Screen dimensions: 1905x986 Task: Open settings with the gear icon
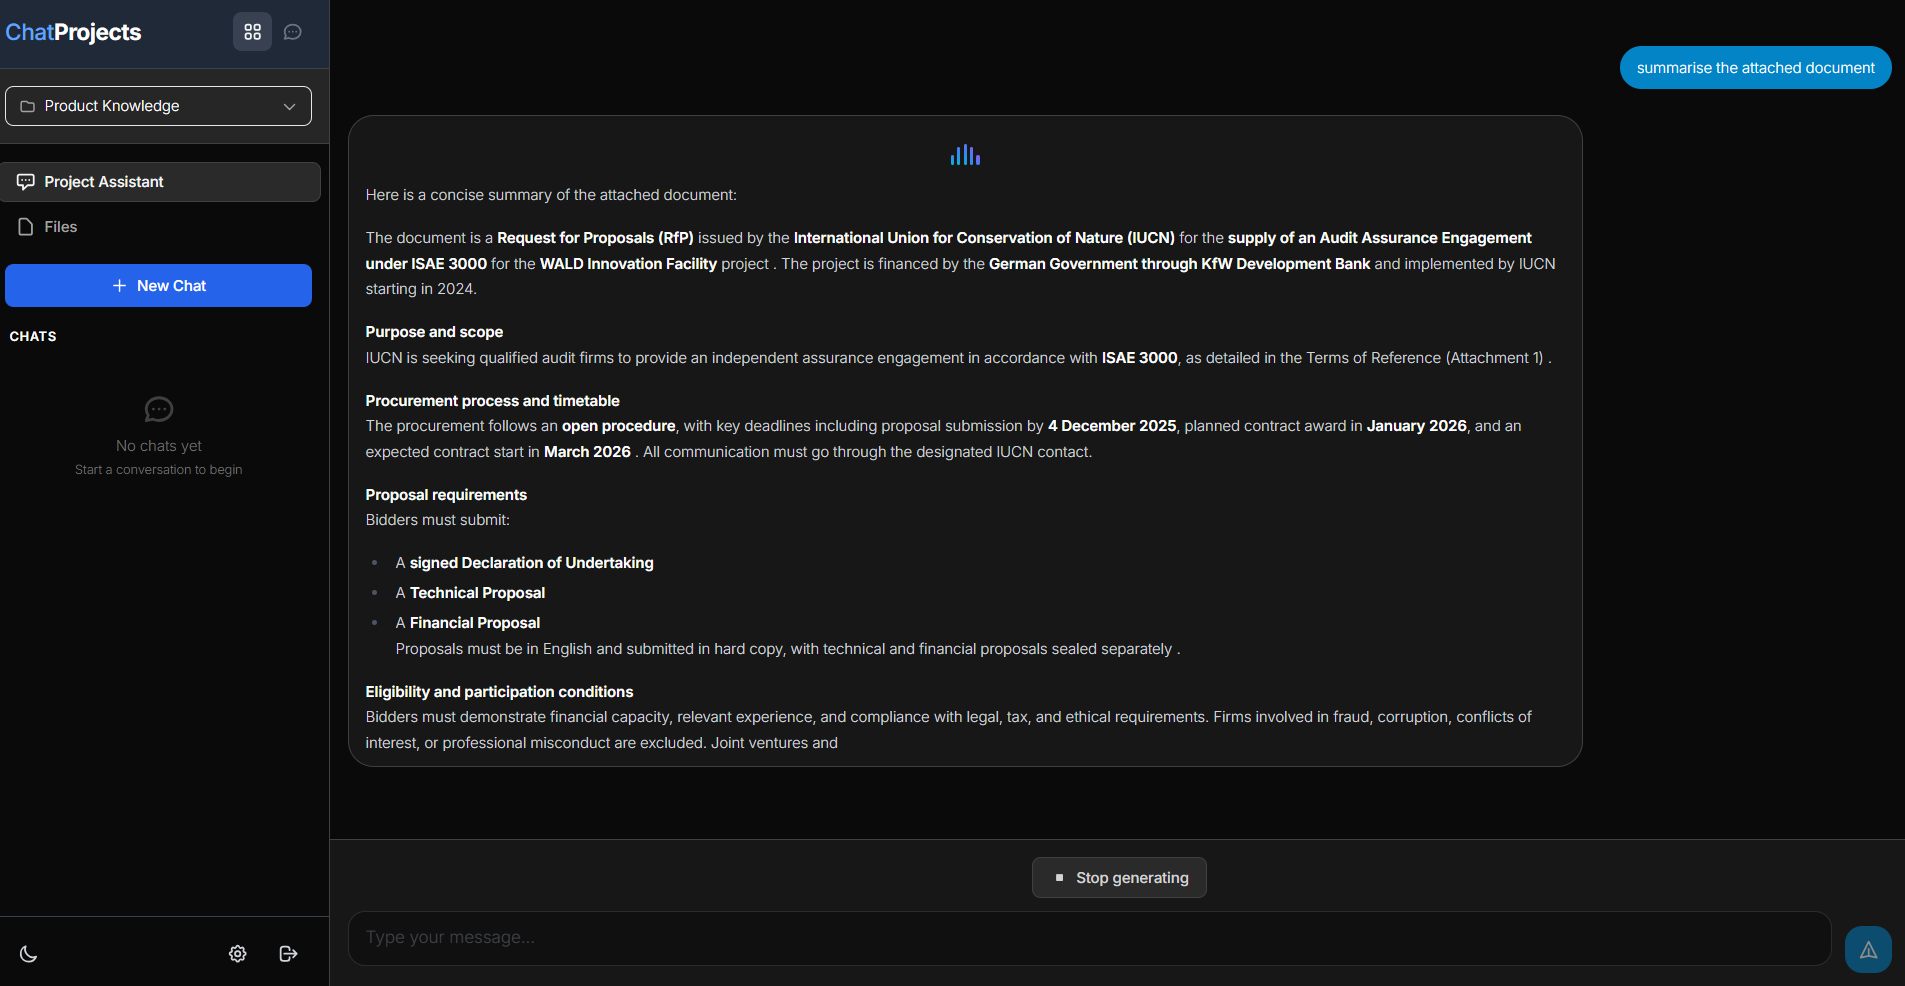click(238, 954)
